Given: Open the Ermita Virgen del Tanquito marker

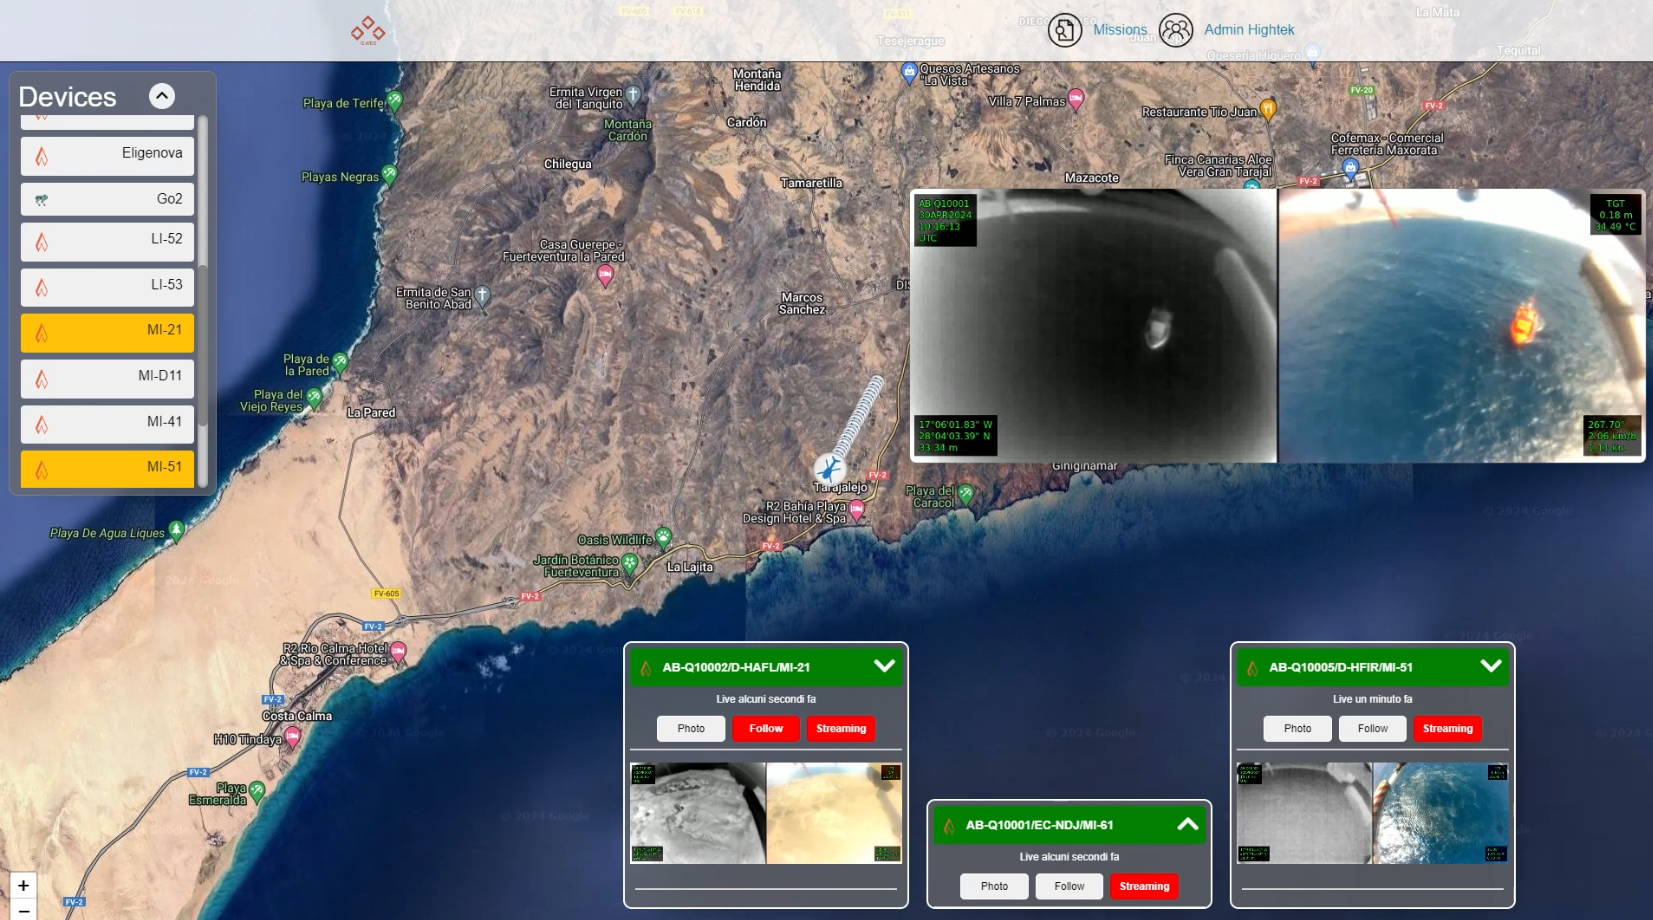Looking at the screenshot, I should pyautogui.click(x=633, y=95).
